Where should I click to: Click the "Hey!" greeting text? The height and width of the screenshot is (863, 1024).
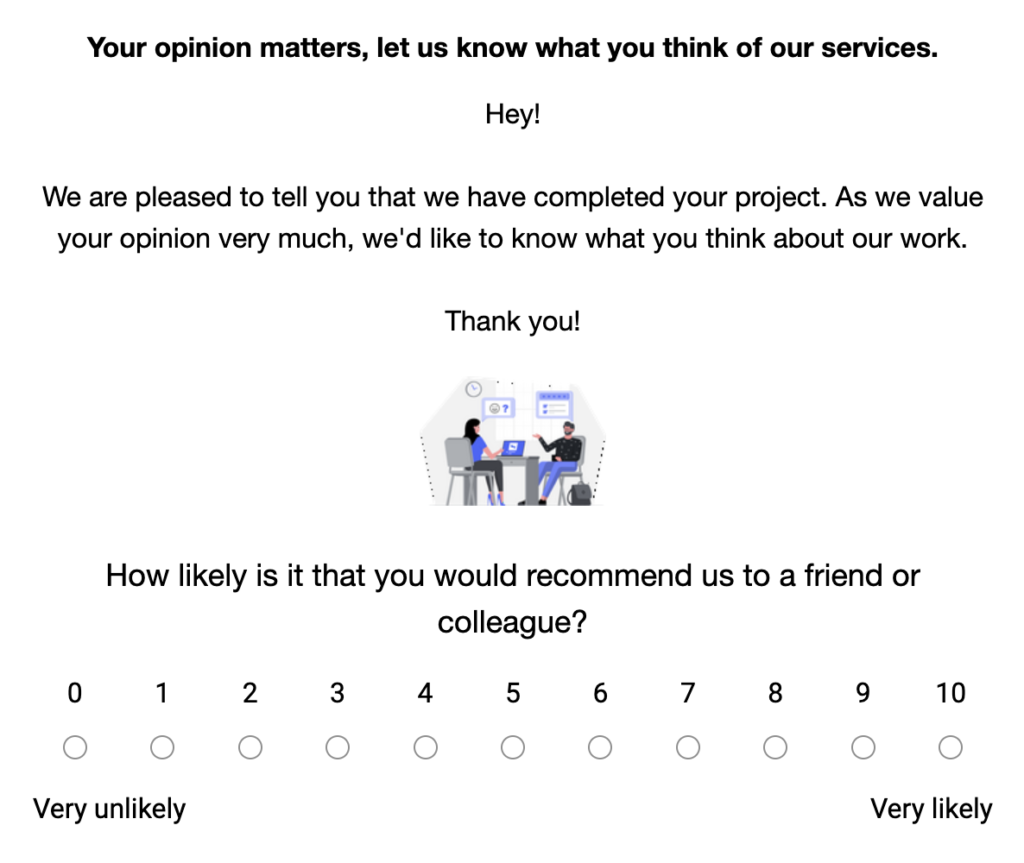[512, 114]
